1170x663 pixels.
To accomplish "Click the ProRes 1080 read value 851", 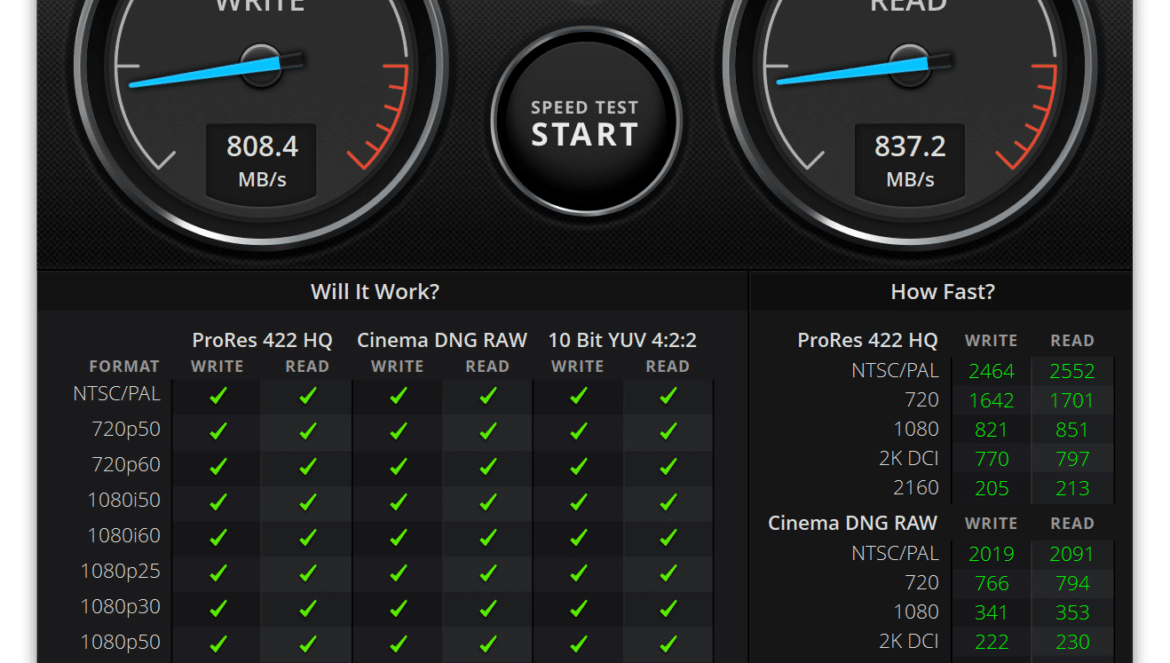I will 1072,430.
